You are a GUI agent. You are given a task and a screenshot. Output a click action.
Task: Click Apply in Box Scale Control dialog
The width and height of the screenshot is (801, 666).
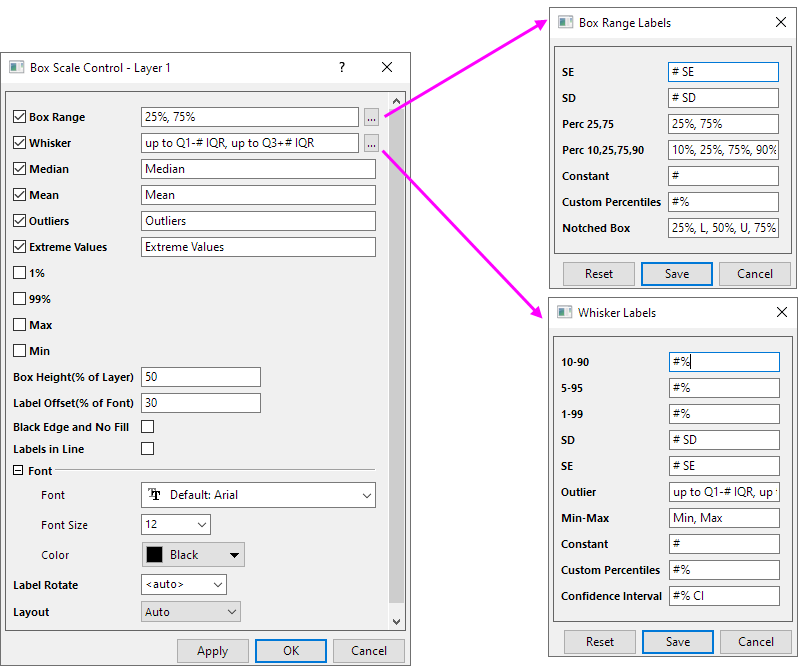(213, 650)
